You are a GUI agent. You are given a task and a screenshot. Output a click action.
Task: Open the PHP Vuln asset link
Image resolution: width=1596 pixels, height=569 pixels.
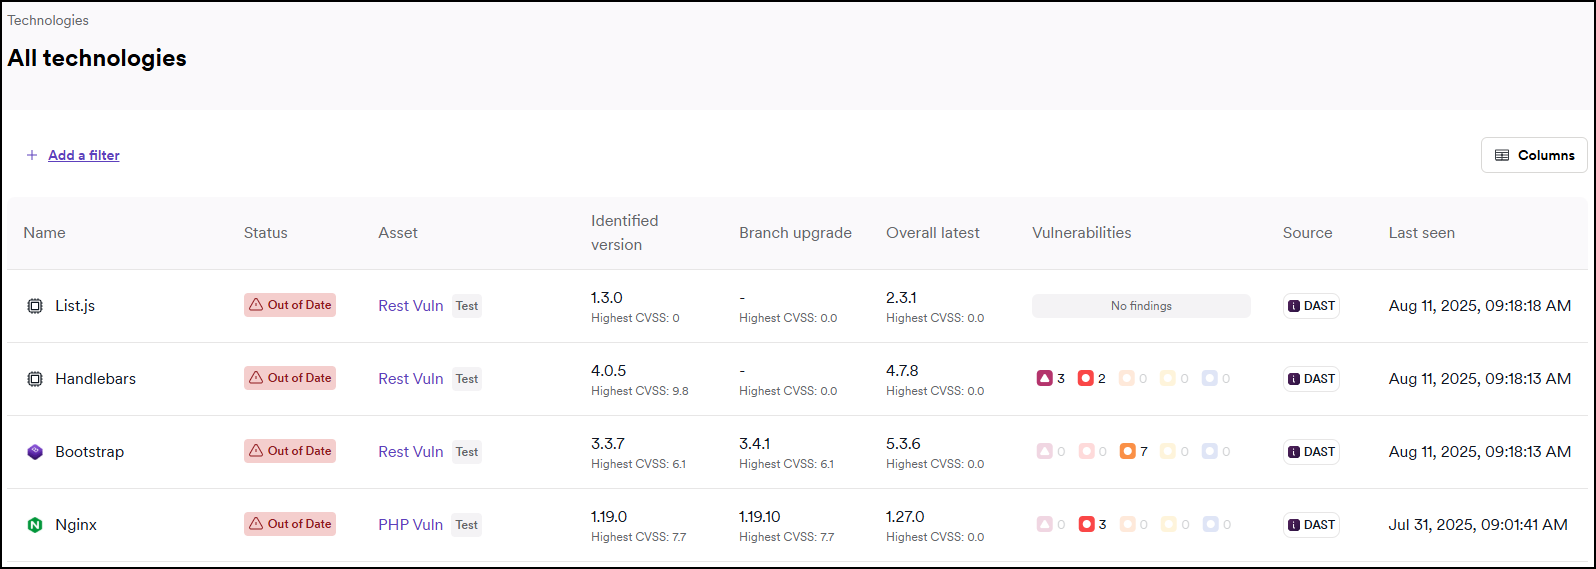410,525
